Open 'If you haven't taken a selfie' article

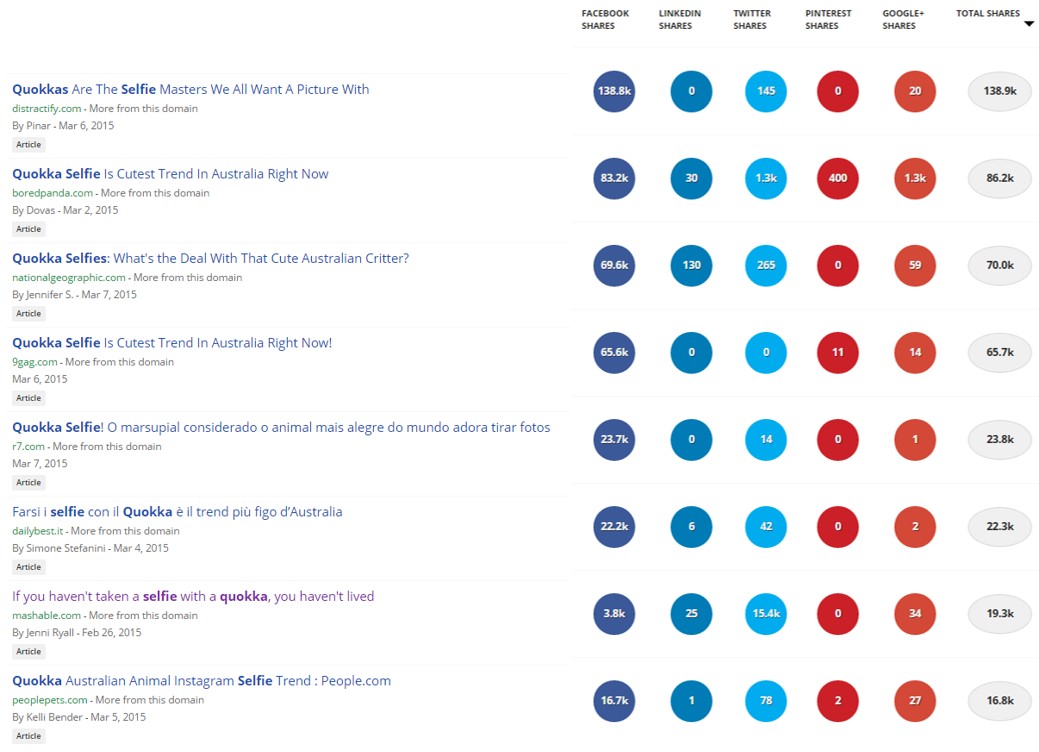pyautogui.click(x=193, y=596)
